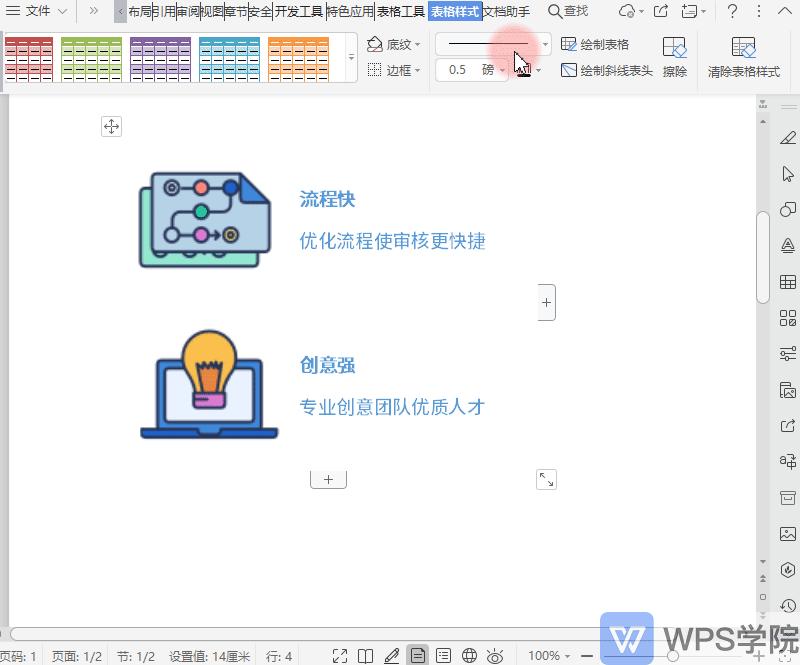Click the 文档助手 tab button
Screen dimensions: 800x665
[509, 11]
